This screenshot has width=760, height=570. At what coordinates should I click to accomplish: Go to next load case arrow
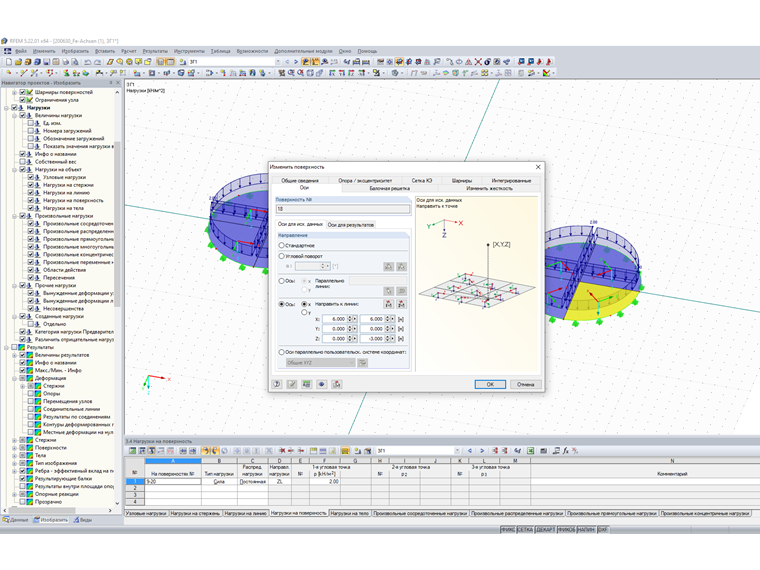pos(296,62)
